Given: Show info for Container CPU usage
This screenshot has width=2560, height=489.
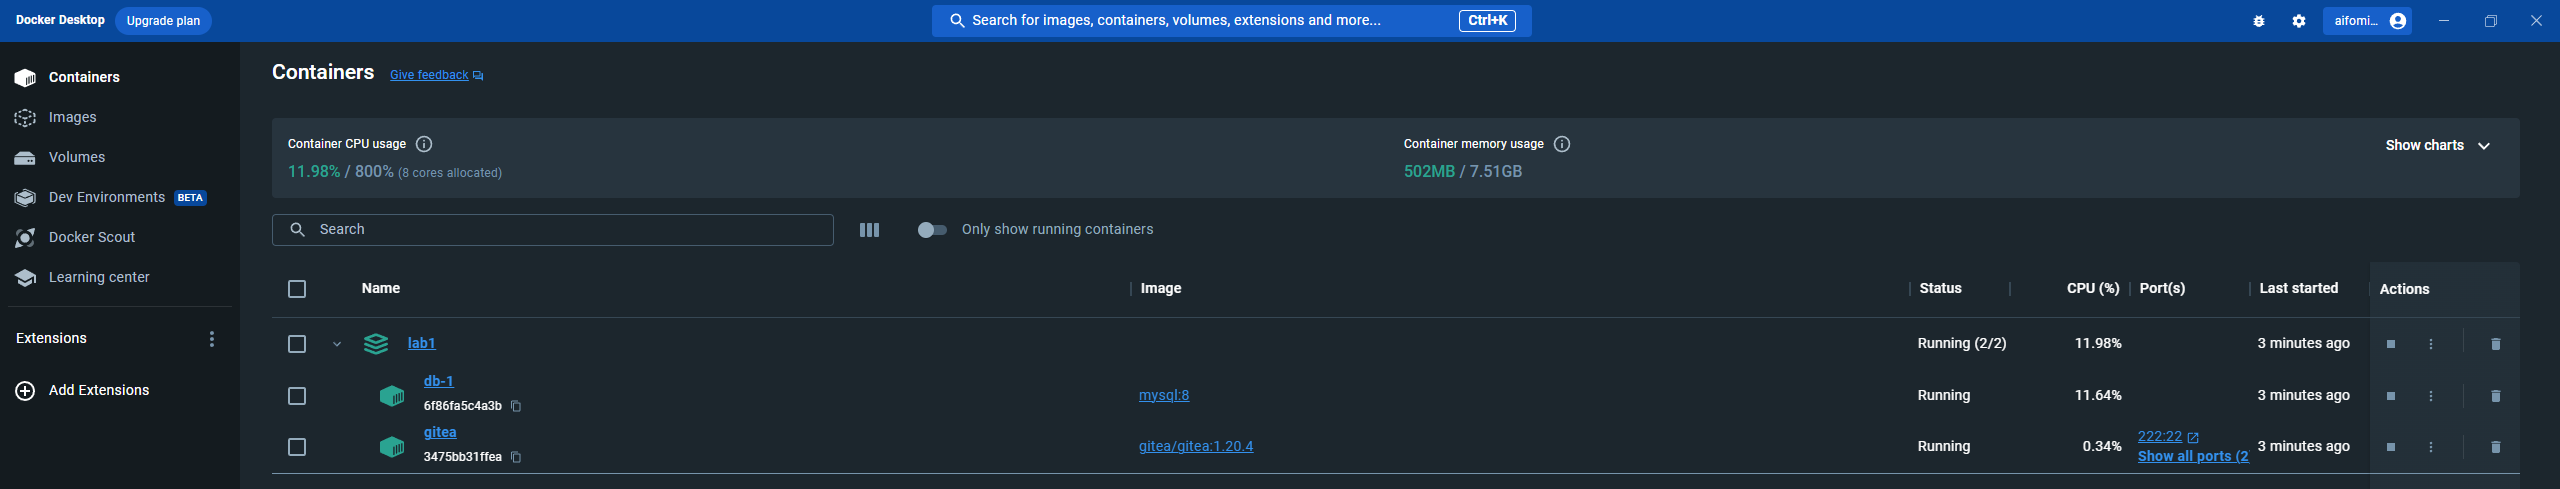Looking at the screenshot, I should click(x=424, y=144).
